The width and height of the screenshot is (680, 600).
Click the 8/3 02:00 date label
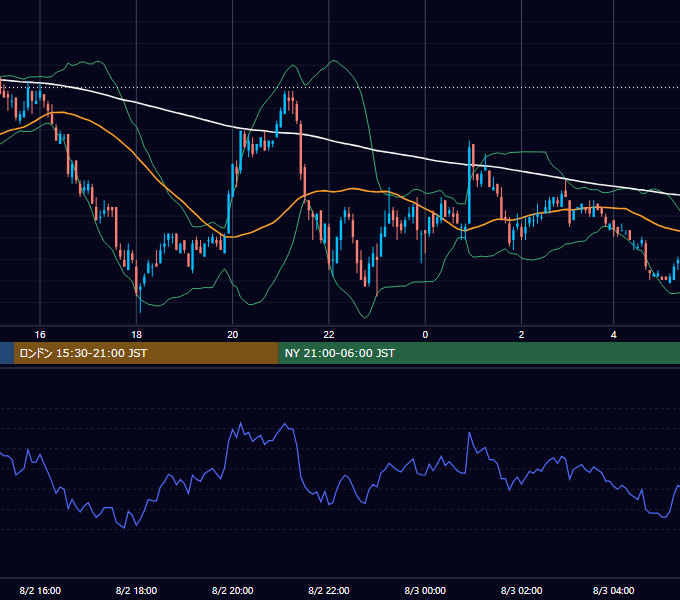[x=521, y=590]
